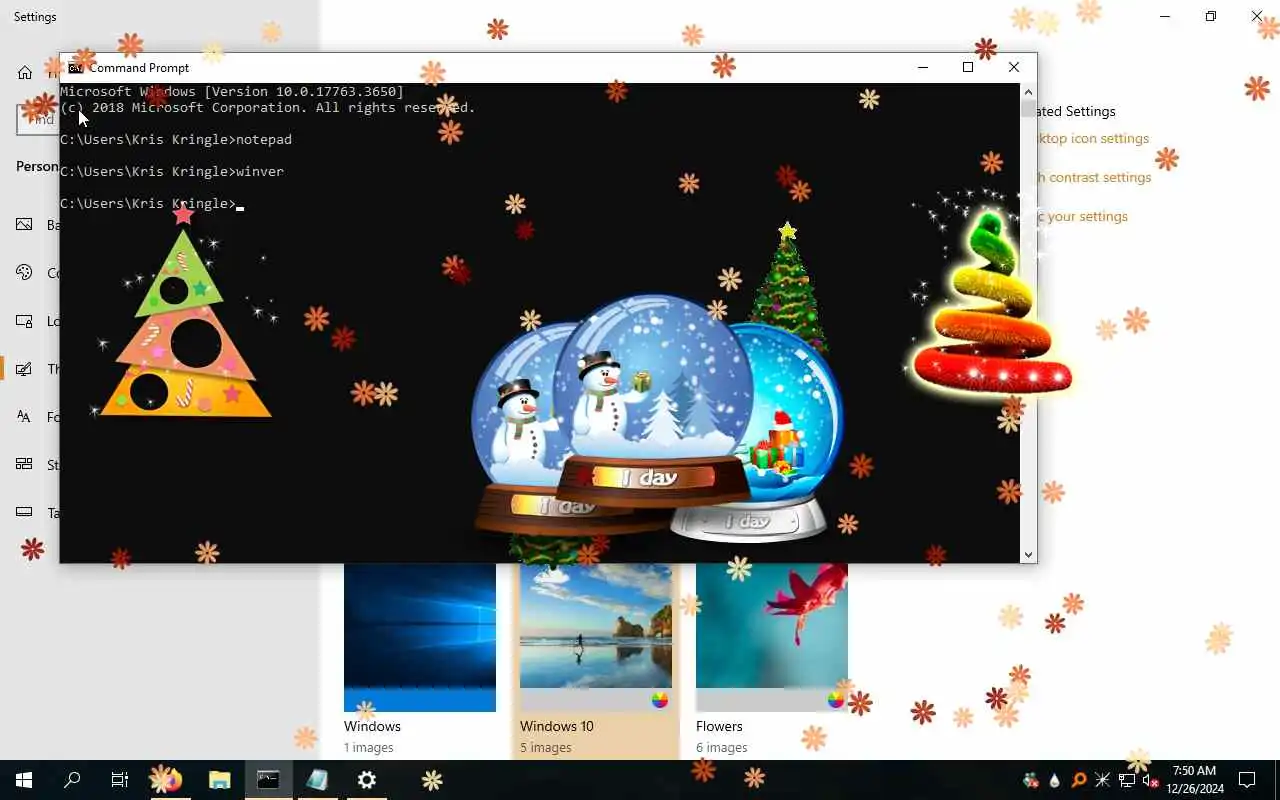Click the Command Prompt title bar icon

(75, 68)
